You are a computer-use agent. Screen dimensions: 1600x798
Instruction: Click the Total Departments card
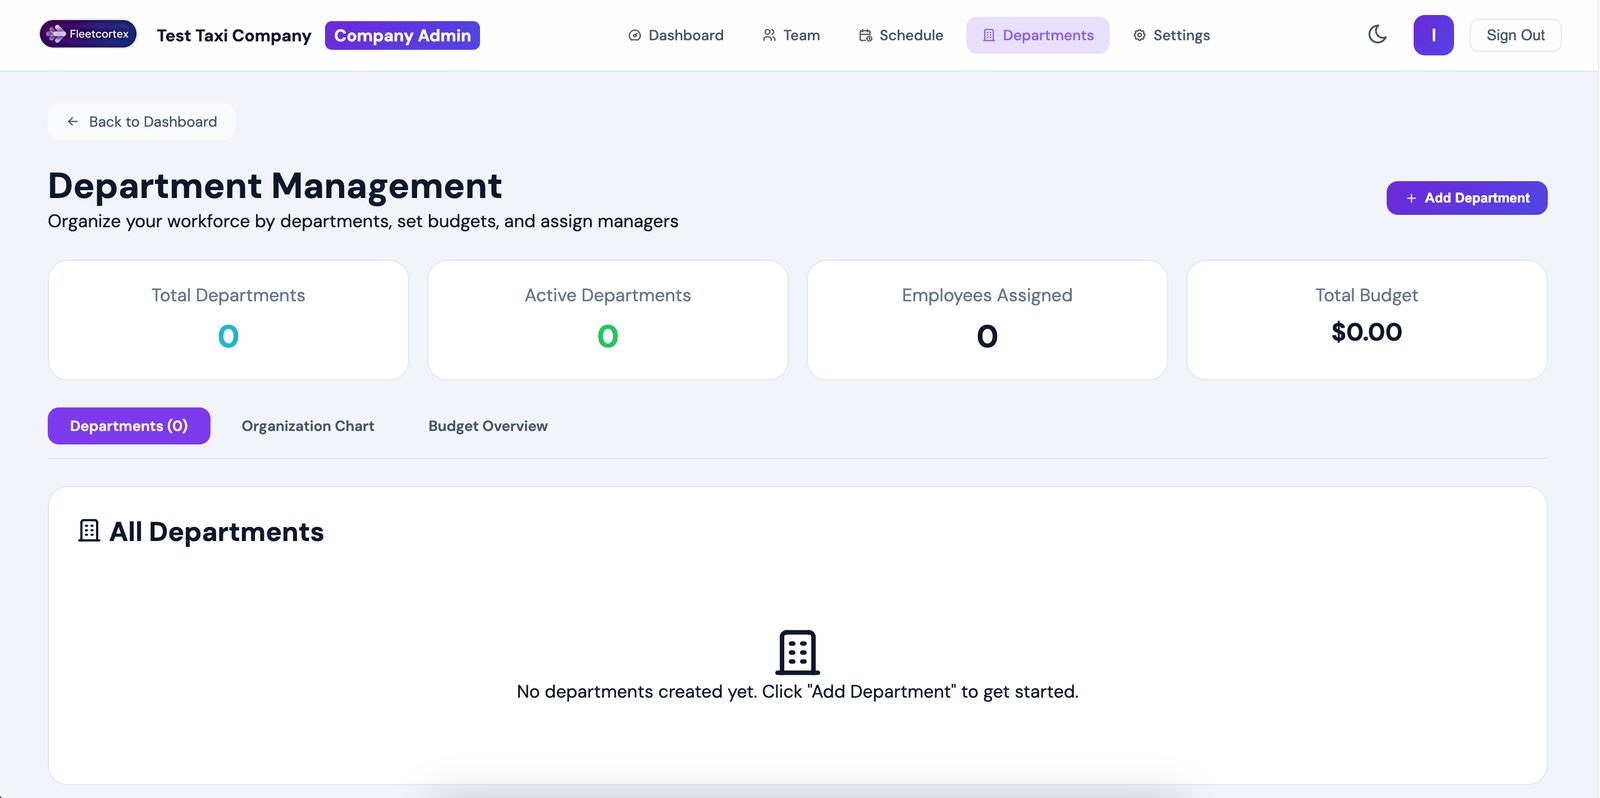click(228, 320)
